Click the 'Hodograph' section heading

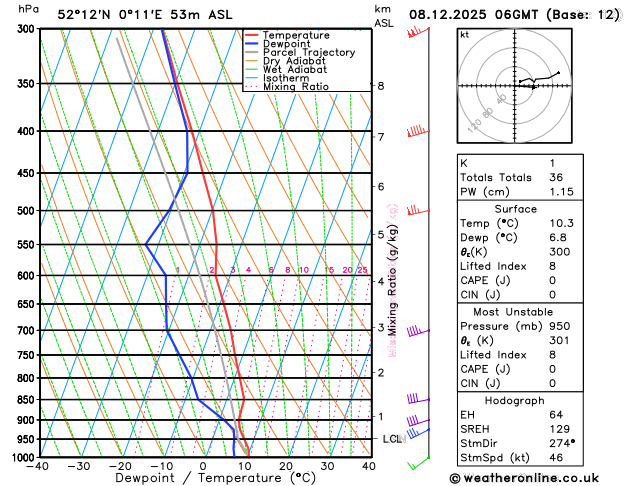pyautogui.click(x=514, y=401)
